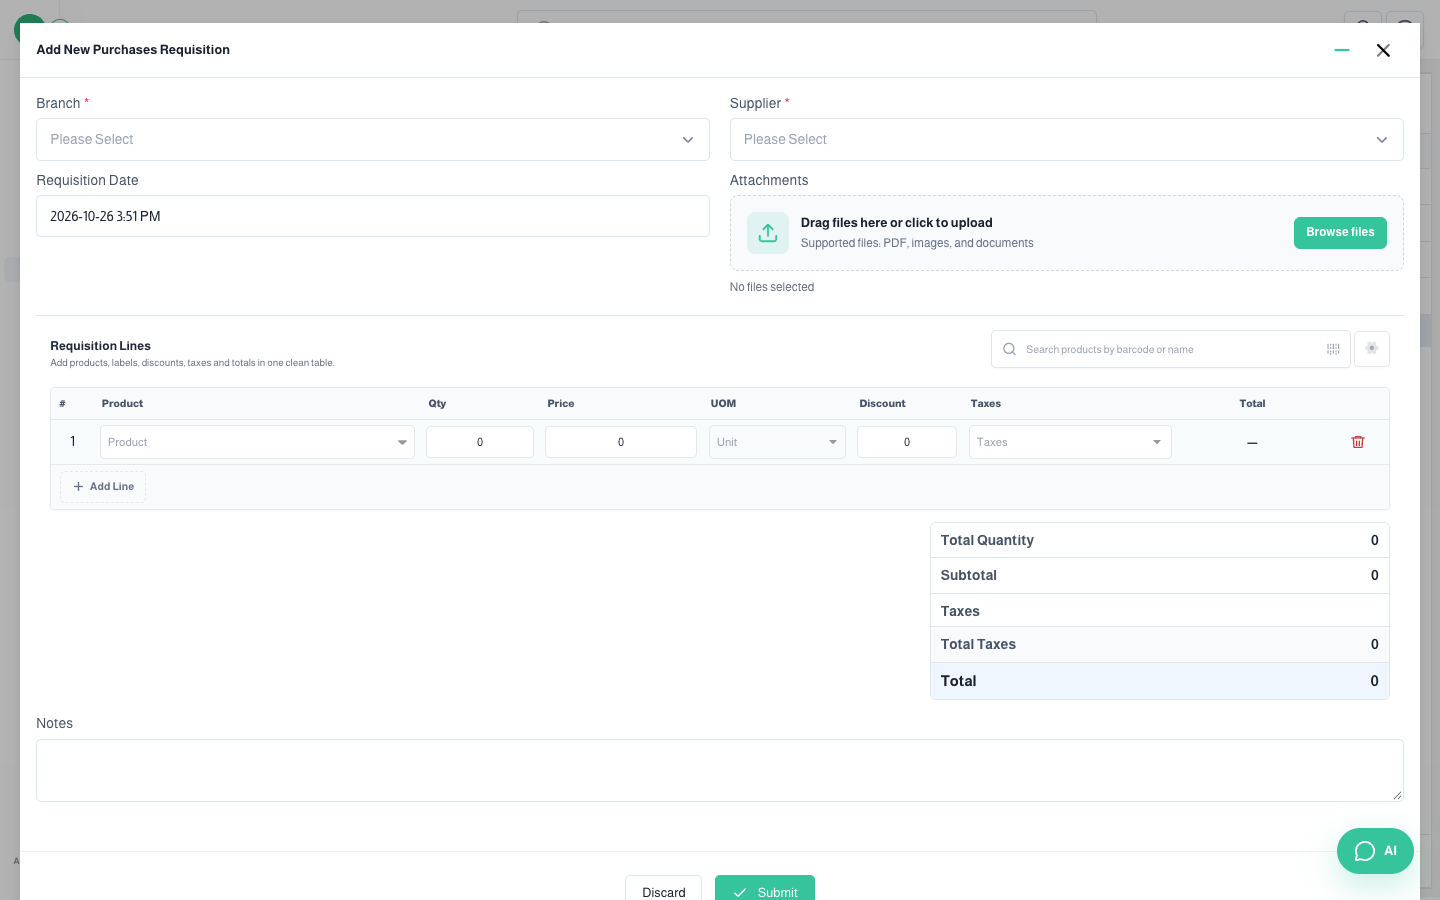The width and height of the screenshot is (1440, 900).
Task: Expand the Taxes dropdown in line 1
Action: click(x=1070, y=442)
